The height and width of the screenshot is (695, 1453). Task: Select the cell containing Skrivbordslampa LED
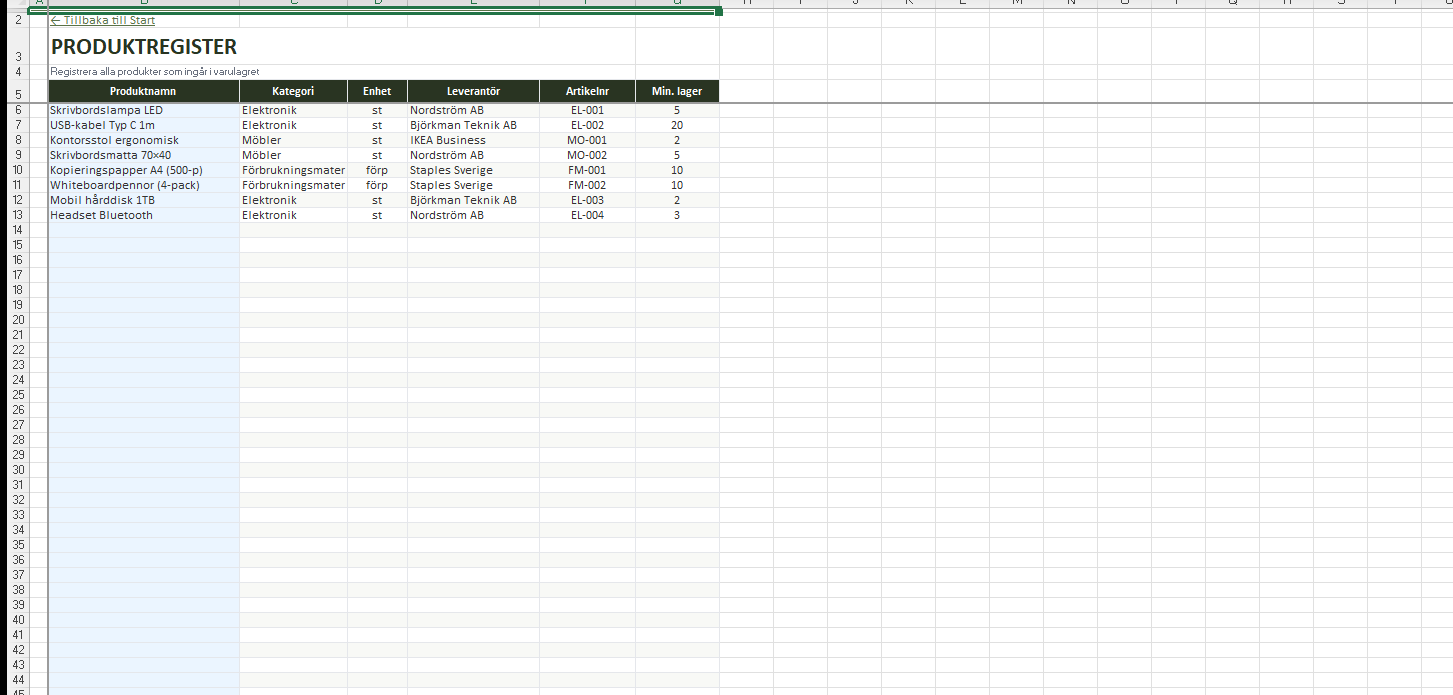click(x=143, y=110)
